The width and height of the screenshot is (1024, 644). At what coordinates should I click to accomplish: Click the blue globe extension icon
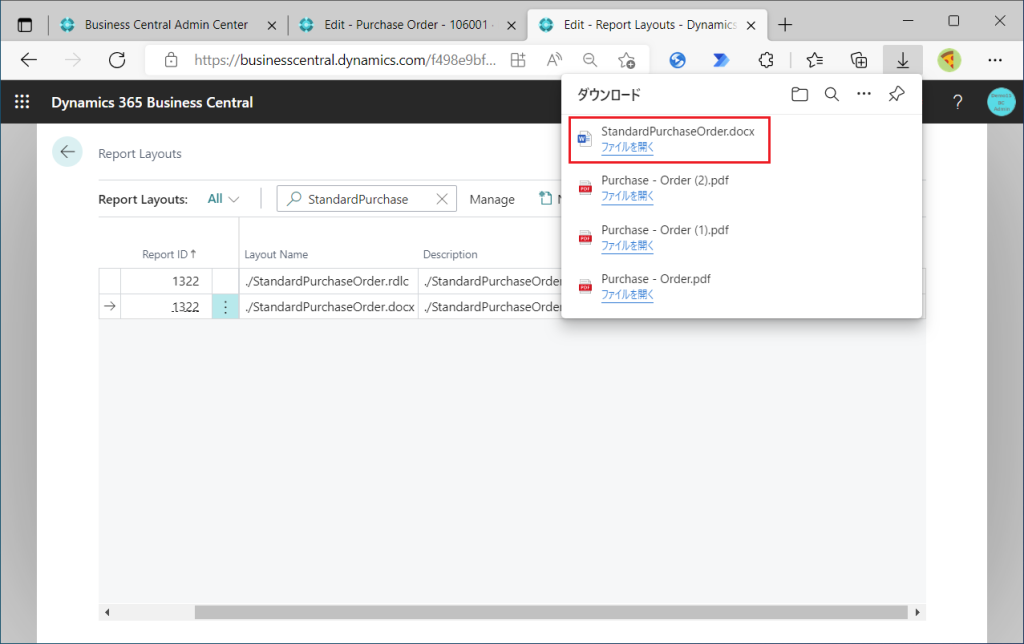678,60
